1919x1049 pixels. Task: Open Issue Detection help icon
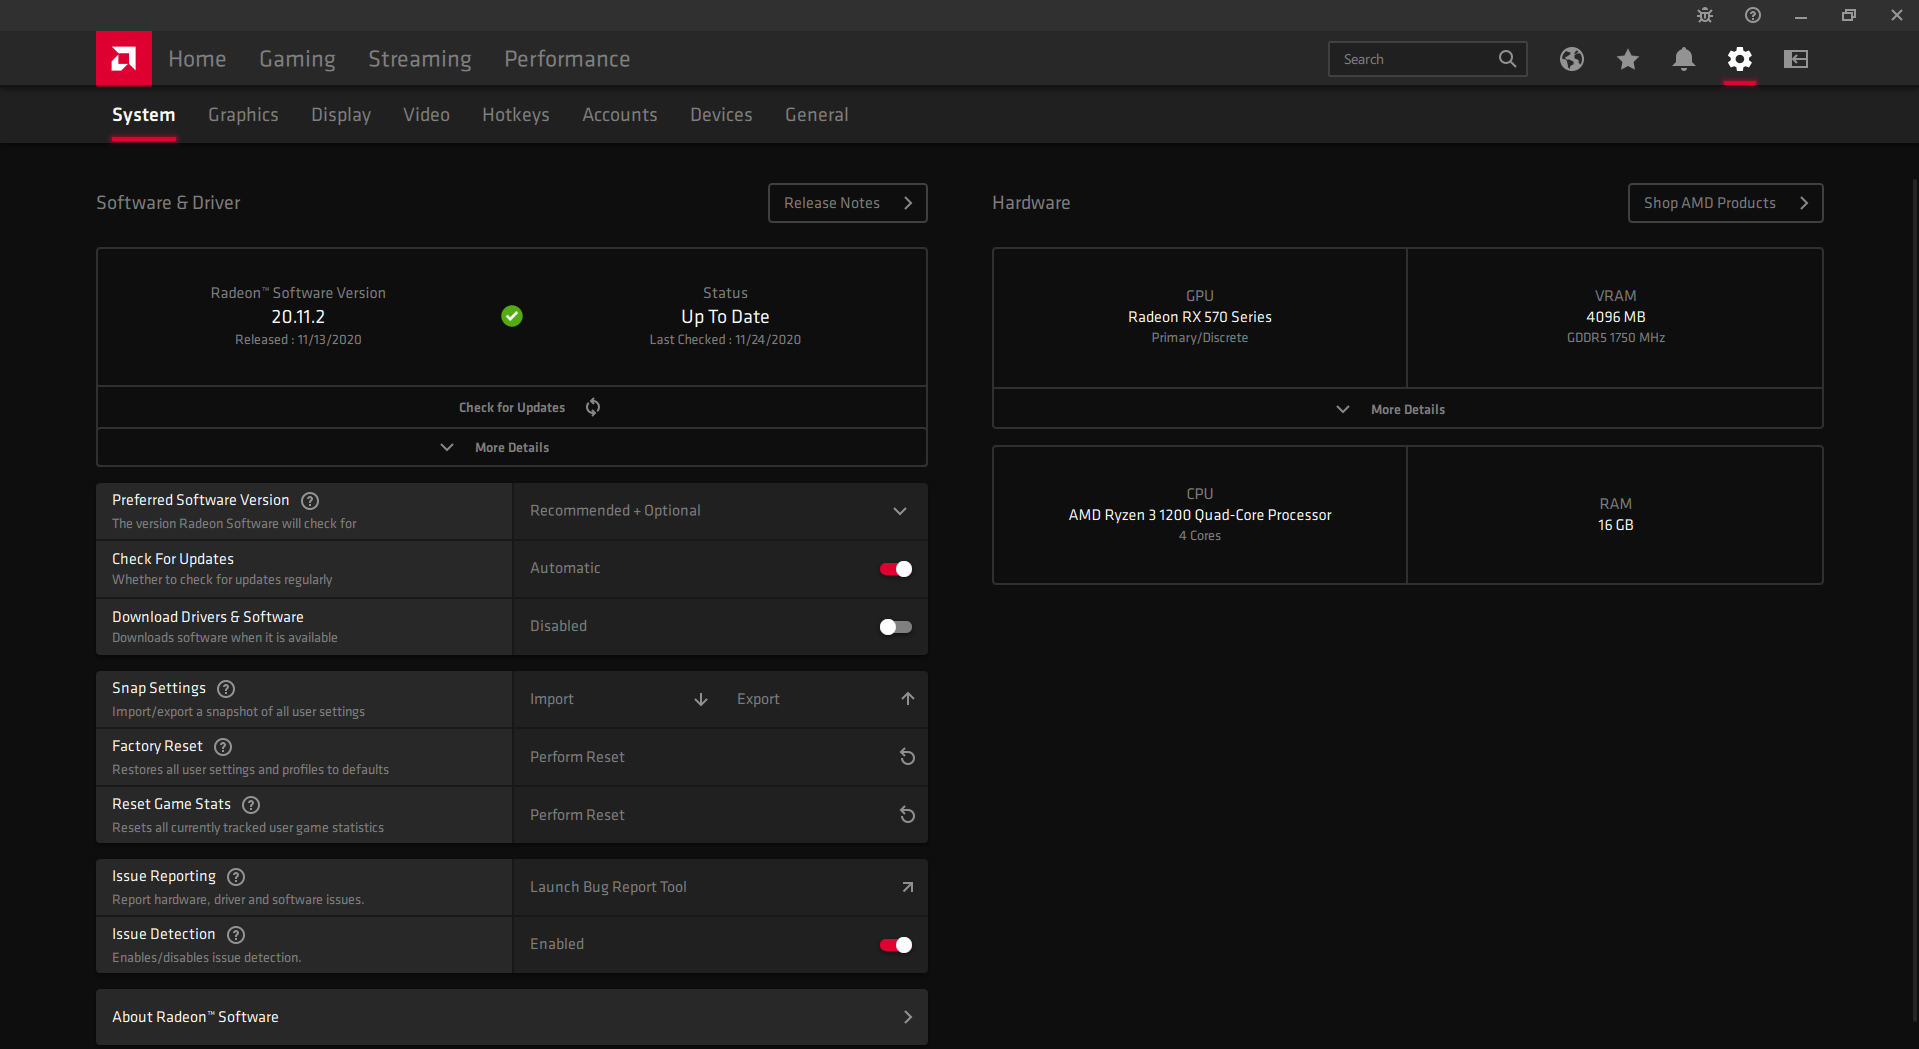click(236, 935)
